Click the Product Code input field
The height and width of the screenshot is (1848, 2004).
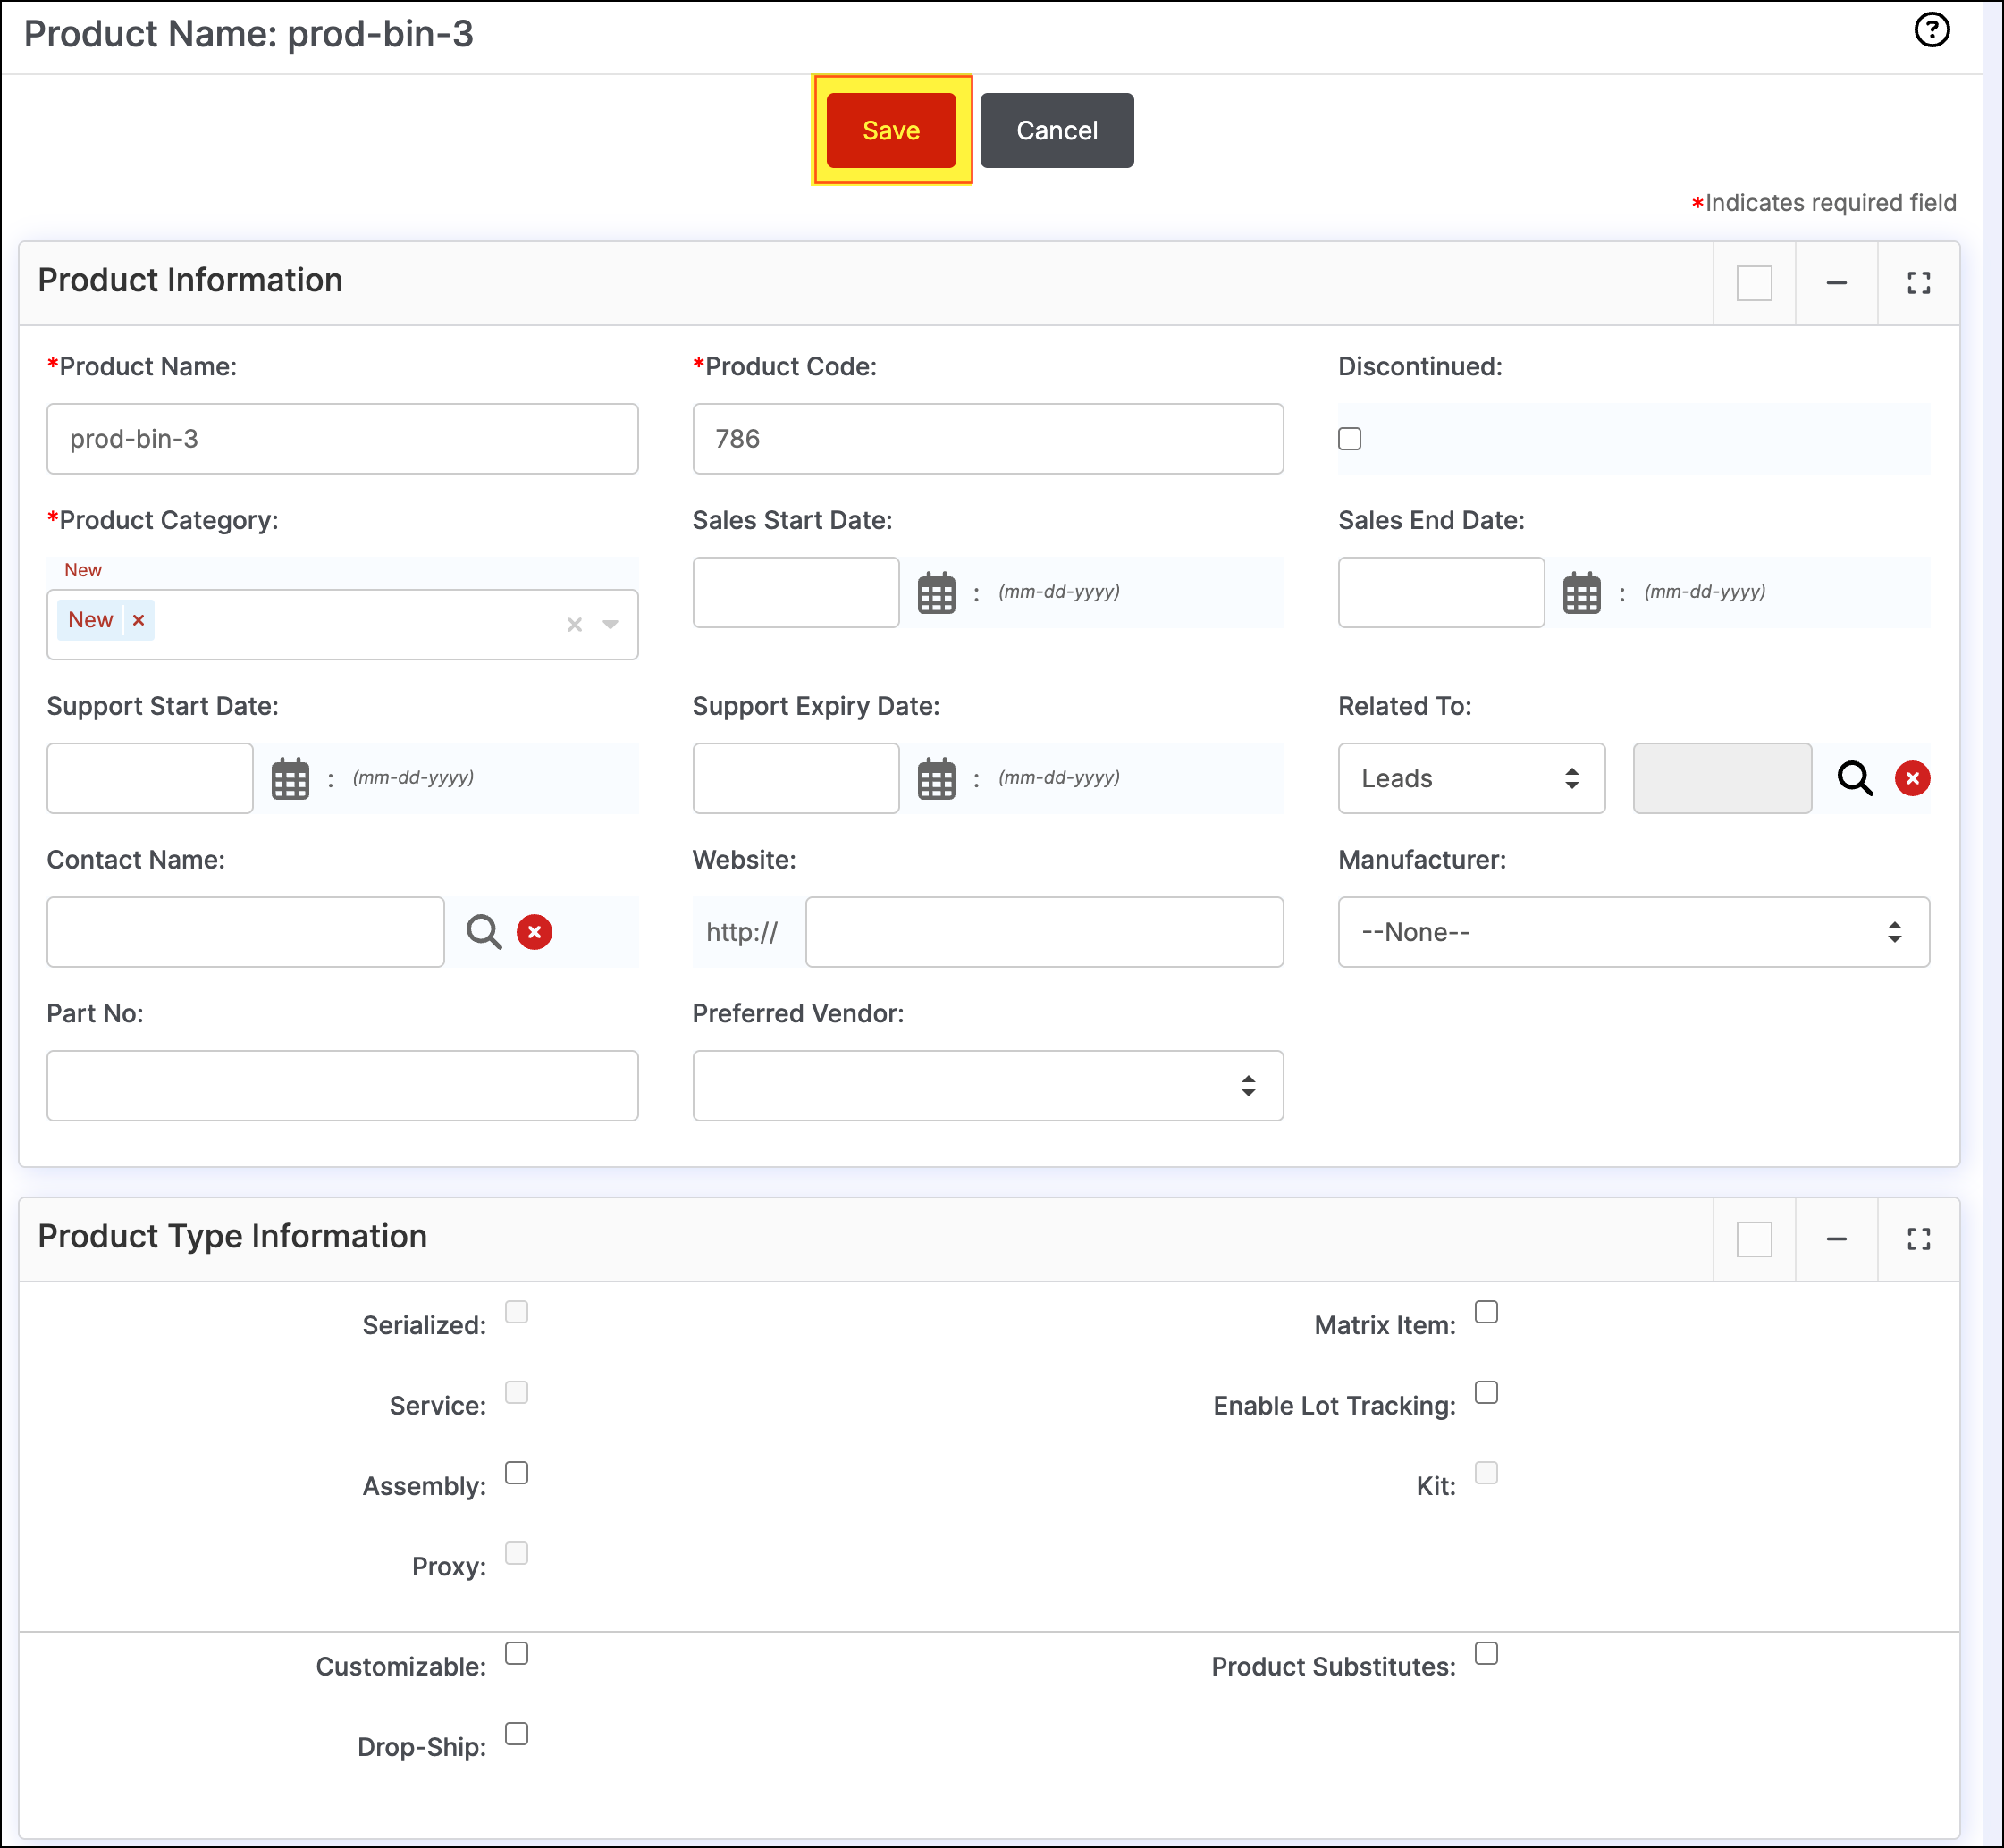pyautogui.click(x=987, y=439)
